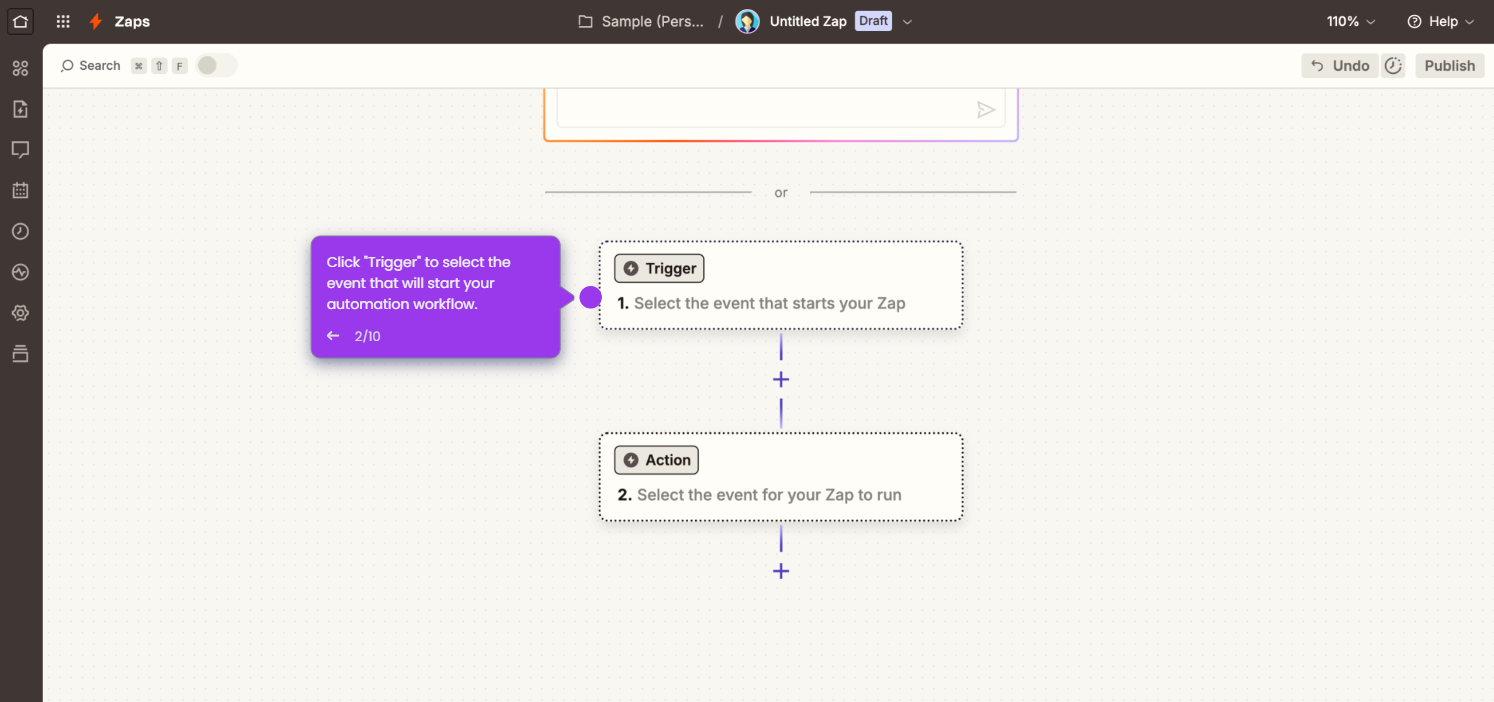
Task: Open the Zap history clock icon
Action: pos(20,231)
